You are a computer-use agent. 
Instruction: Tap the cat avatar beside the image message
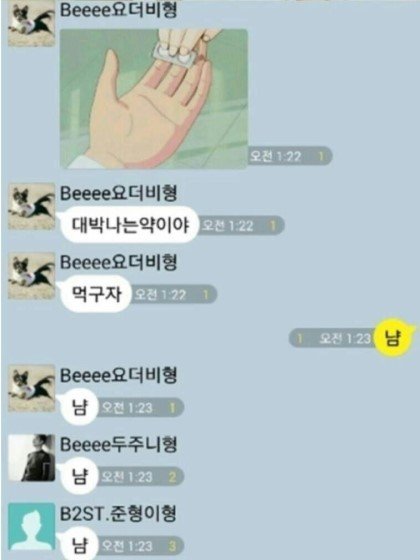point(32,23)
